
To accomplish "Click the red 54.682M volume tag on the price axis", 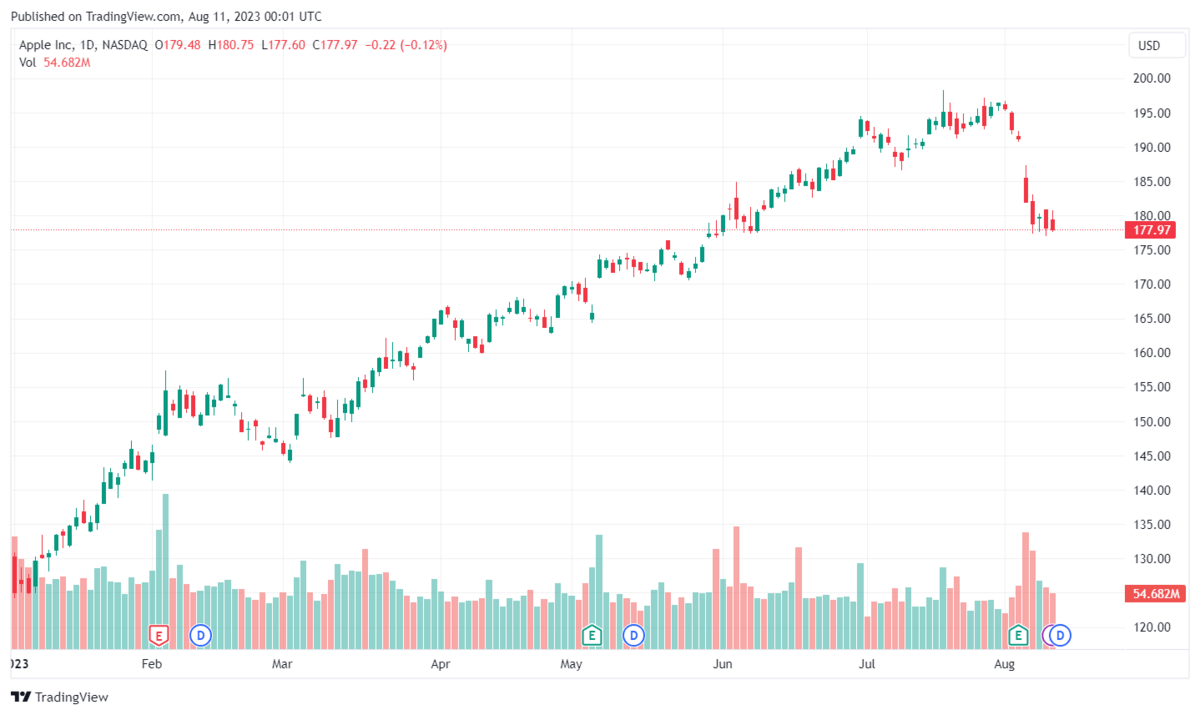I will coord(1155,594).
